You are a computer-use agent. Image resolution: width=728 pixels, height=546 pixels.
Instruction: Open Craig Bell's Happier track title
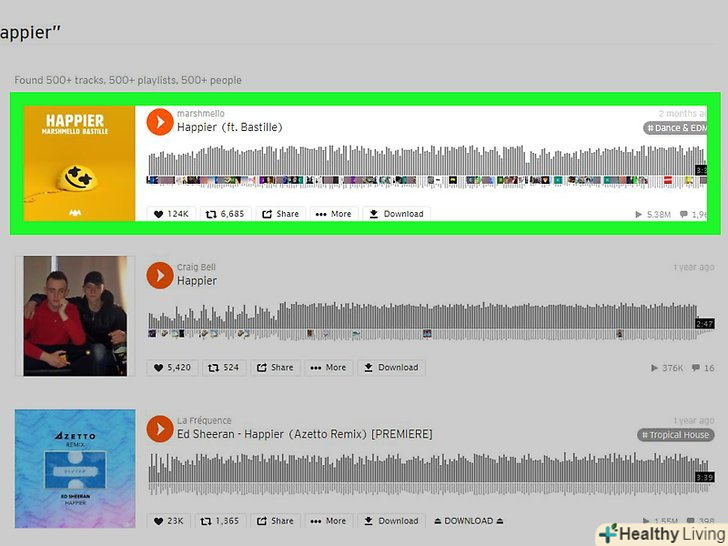197,280
